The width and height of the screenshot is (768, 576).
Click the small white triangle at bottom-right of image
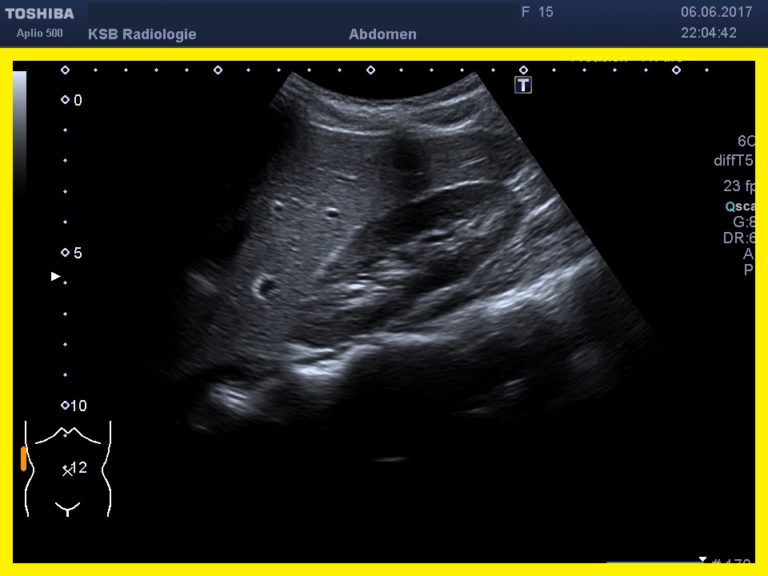[x=703, y=559]
